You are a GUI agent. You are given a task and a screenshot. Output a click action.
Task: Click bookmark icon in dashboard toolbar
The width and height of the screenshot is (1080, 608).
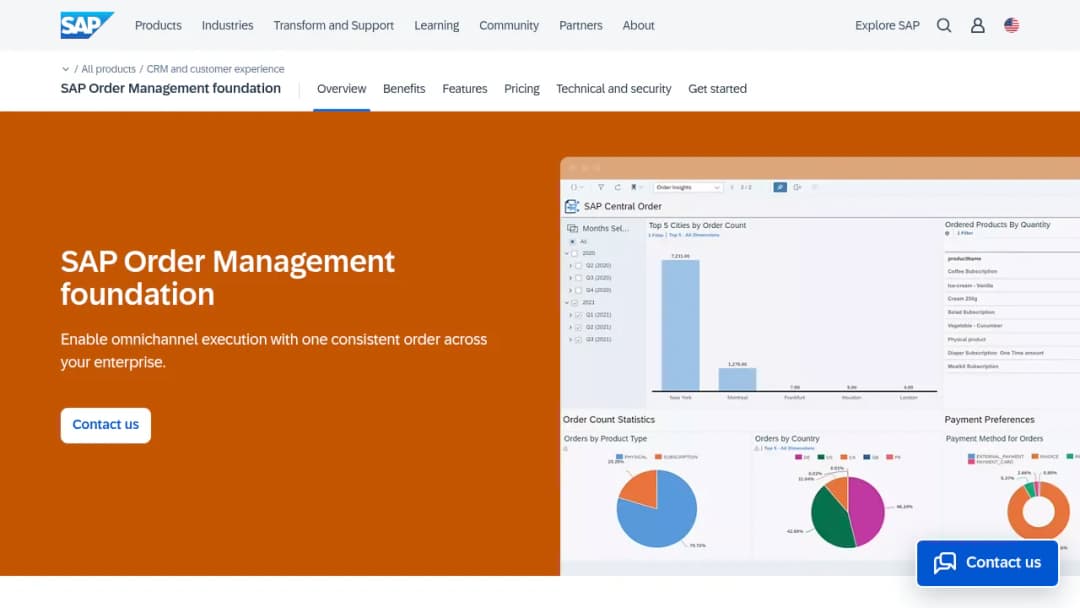pyautogui.click(x=634, y=187)
